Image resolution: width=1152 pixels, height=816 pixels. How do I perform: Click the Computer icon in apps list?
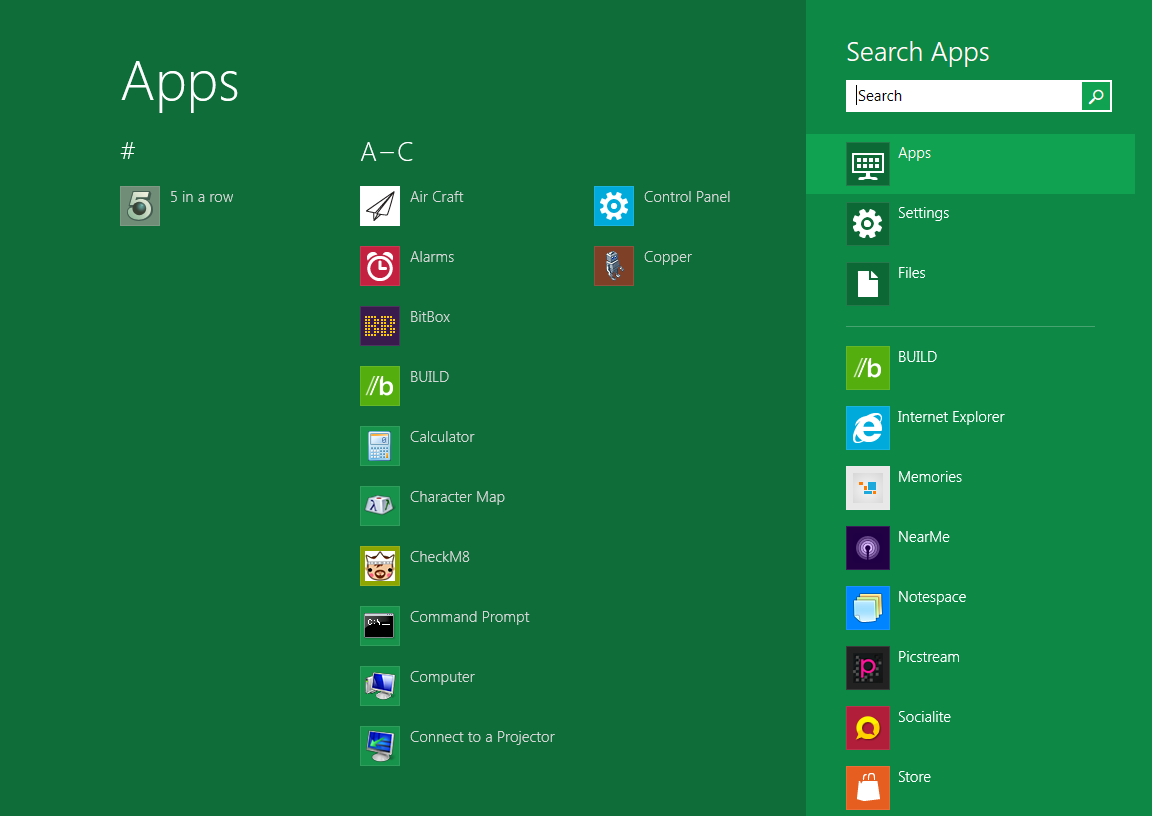tap(380, 686)
